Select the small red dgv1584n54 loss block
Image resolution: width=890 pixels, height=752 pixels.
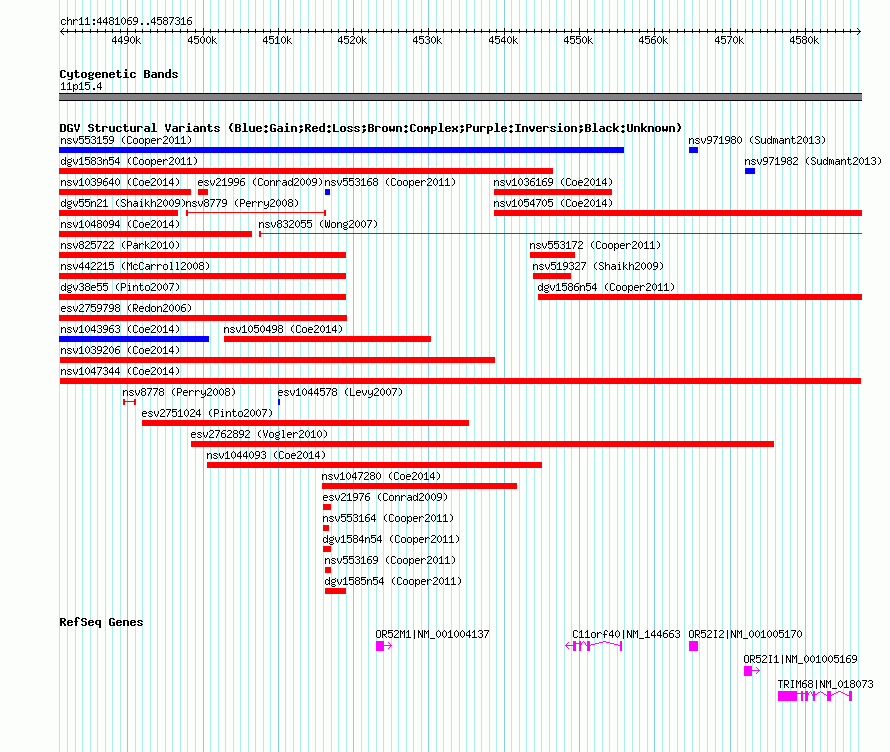pos(327,549)
